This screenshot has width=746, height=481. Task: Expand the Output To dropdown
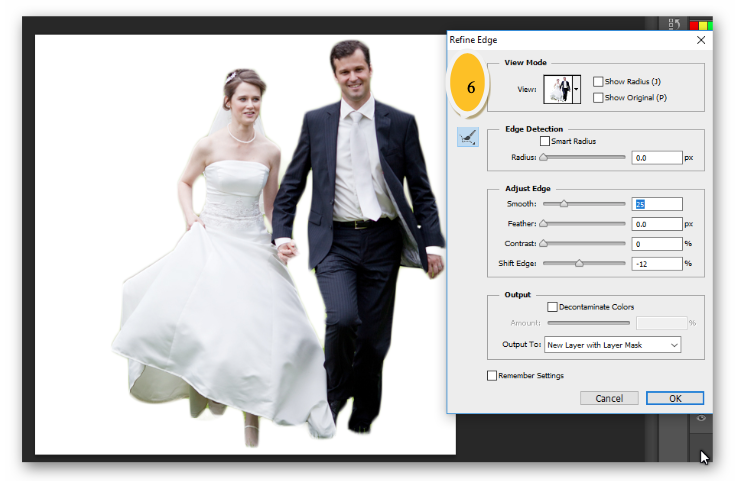(612, 345)
